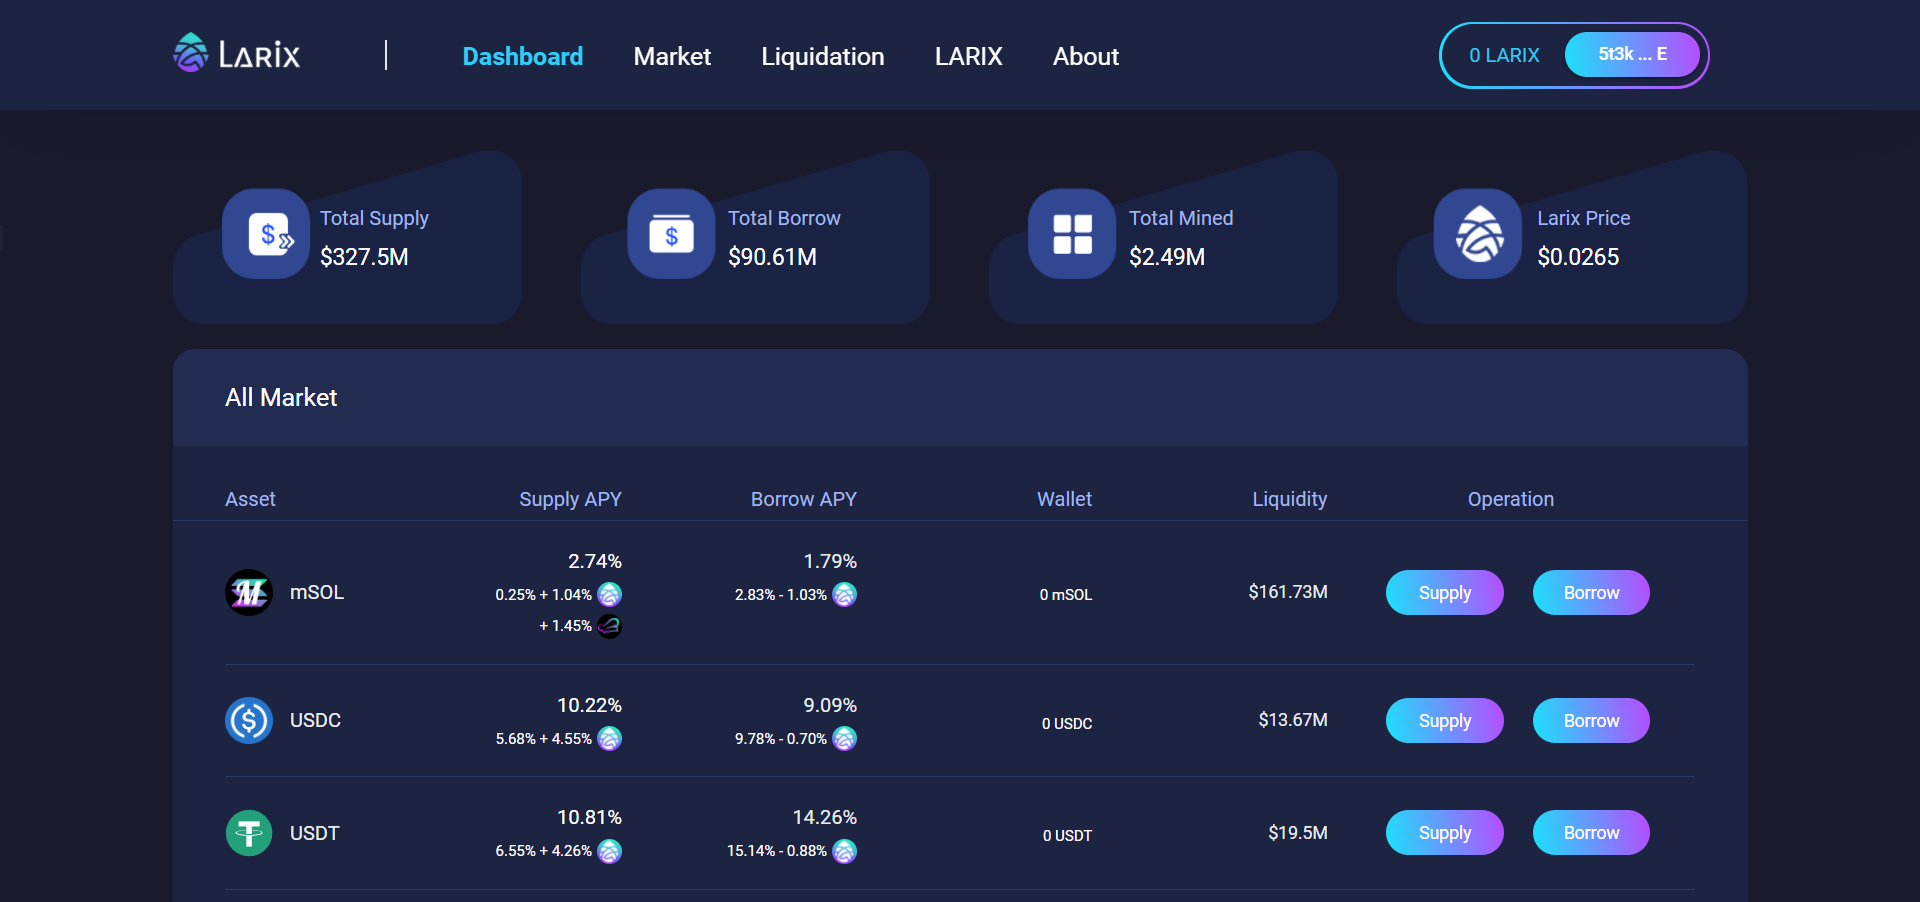Go to the Liquidation page
The image size is (1920, 902).
pyautogui.click(x=822, y=56)
